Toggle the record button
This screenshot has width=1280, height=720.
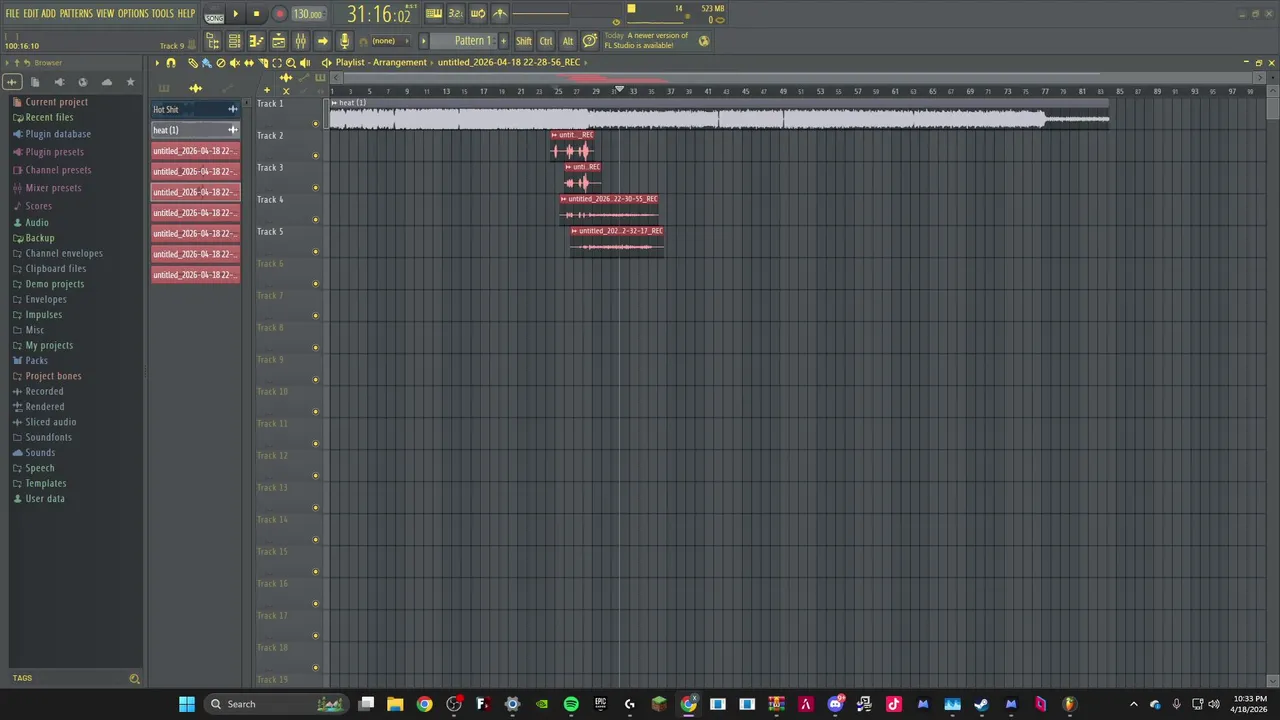click(x=280, y=14)
